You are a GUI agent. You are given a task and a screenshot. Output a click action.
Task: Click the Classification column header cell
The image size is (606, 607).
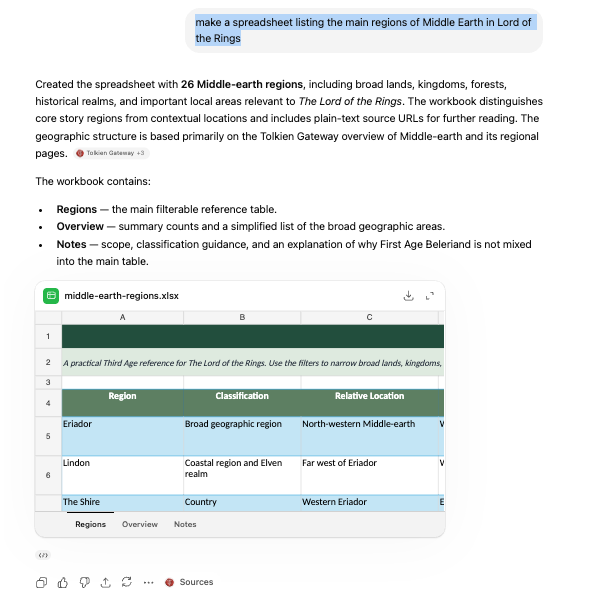(x=242, y=403)
